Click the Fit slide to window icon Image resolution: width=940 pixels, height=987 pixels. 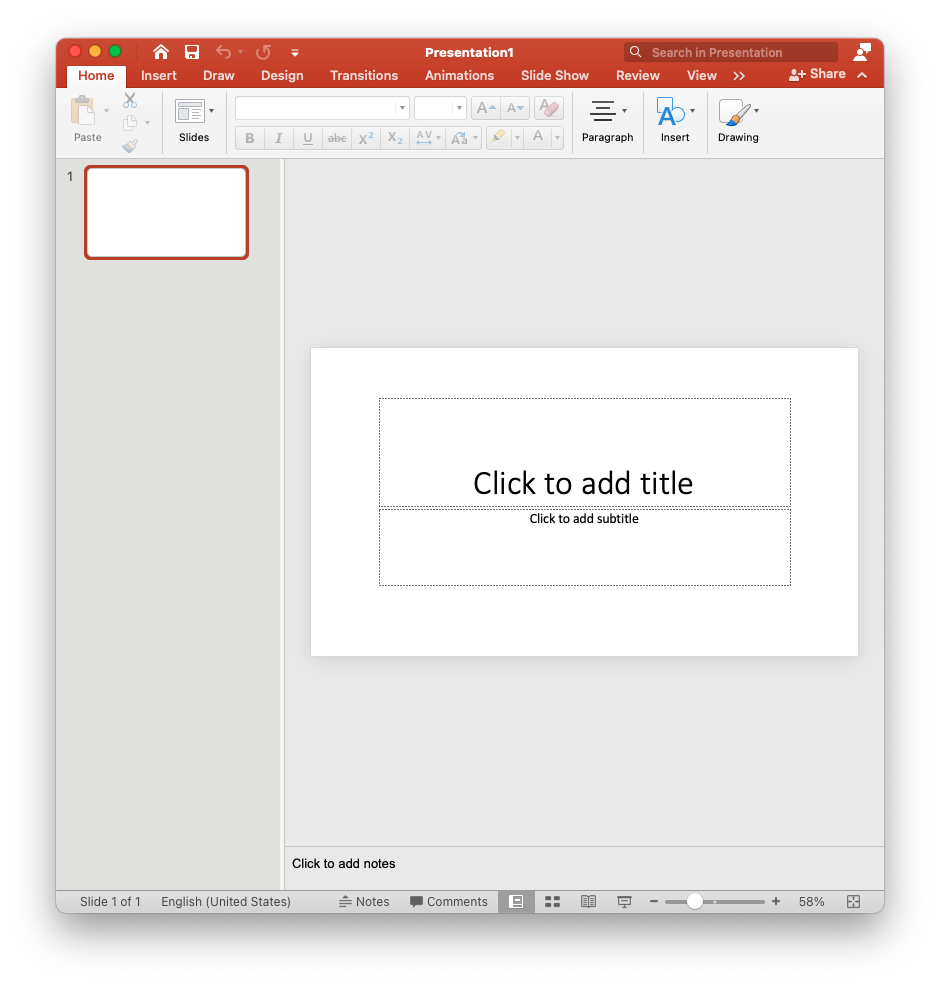click(x=853, y=901)
